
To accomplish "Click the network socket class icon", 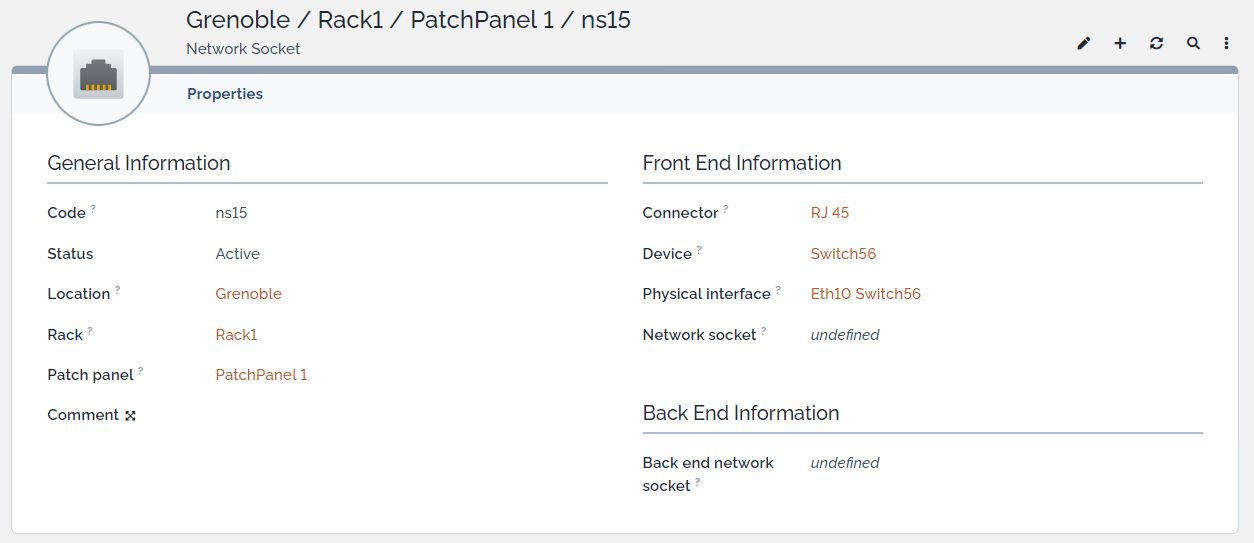I will tap(98, 74).
